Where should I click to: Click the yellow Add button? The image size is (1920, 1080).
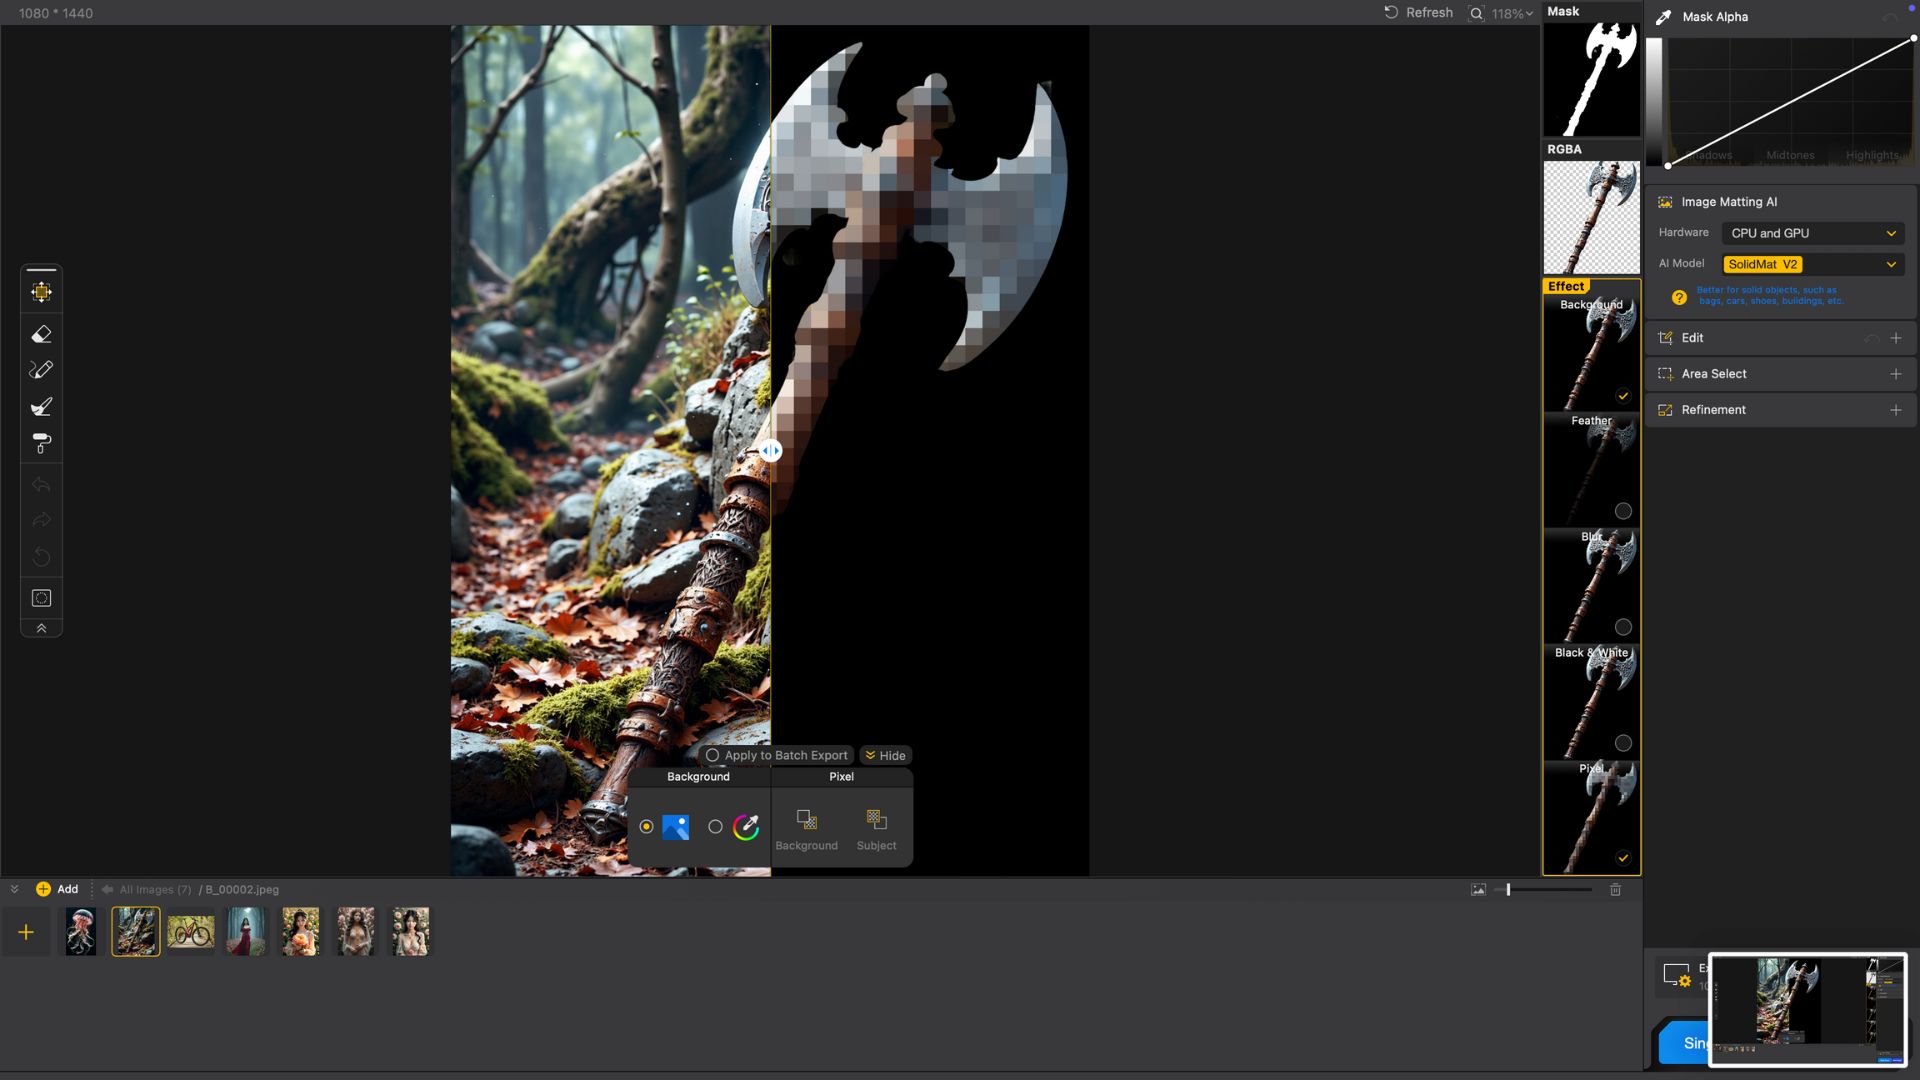tap(57, 889)
